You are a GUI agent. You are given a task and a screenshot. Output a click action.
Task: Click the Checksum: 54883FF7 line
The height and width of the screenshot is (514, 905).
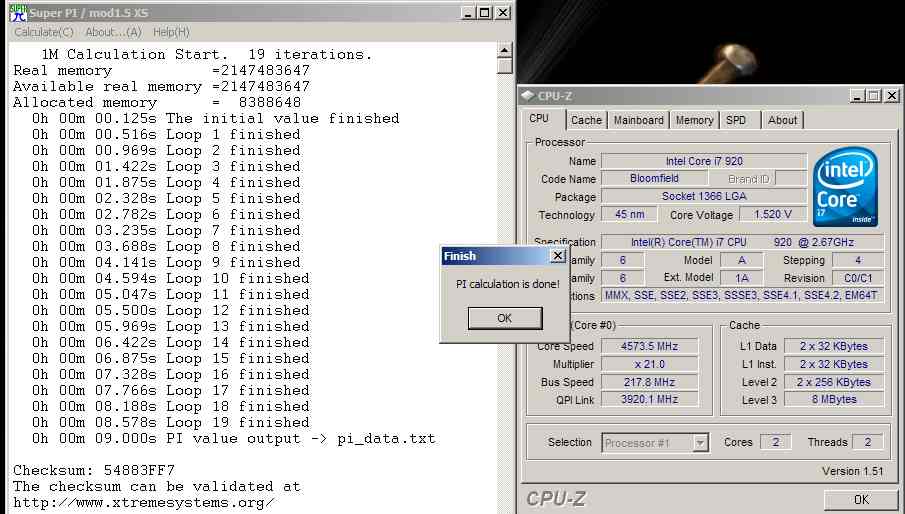(x=94, y=470)
